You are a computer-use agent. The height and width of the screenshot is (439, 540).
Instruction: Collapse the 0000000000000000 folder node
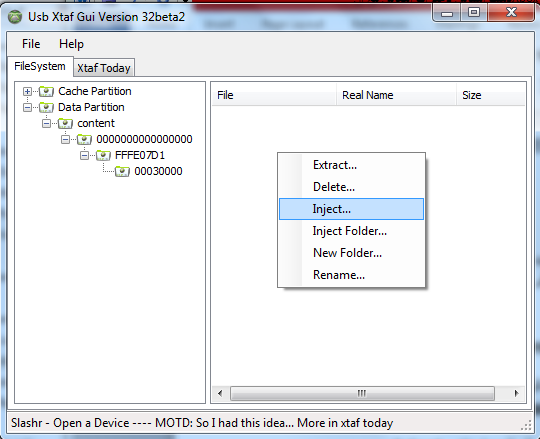(x=65, y=139)
